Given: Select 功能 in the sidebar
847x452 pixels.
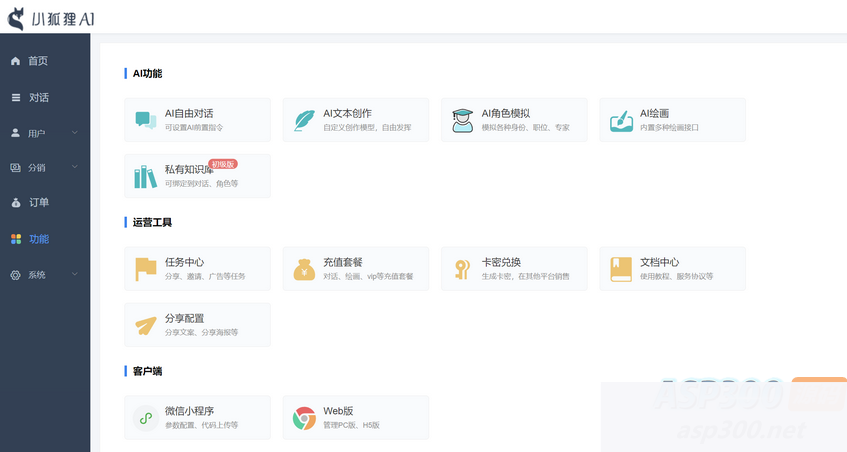Looking at the screenshot, I should click(38, 239).
